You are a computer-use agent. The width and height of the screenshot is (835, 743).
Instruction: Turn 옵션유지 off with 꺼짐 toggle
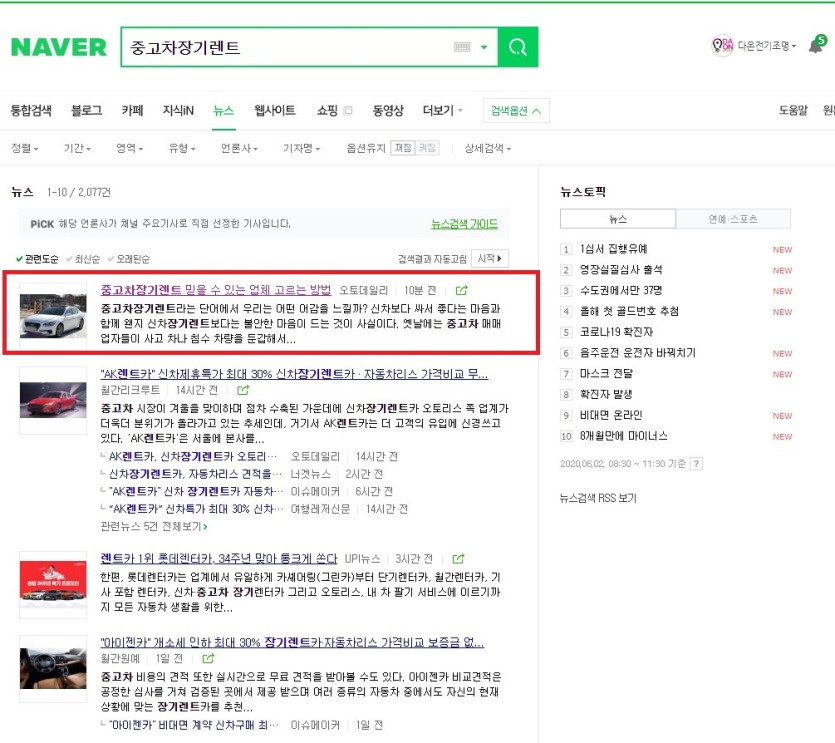[427, 148]
